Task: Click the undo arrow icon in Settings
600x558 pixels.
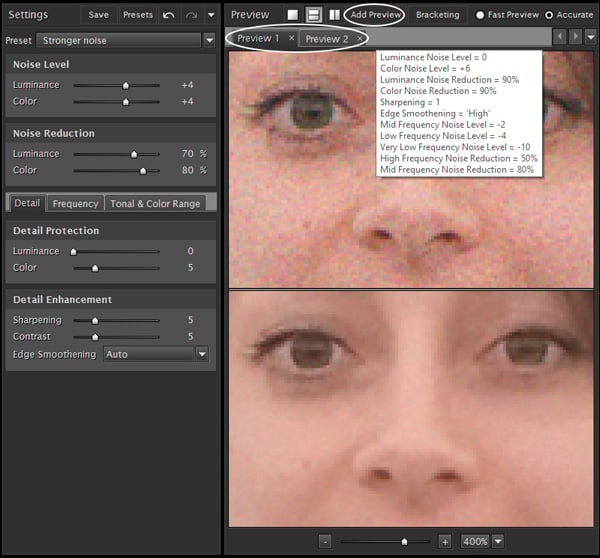Action: (x=169, y=15)
